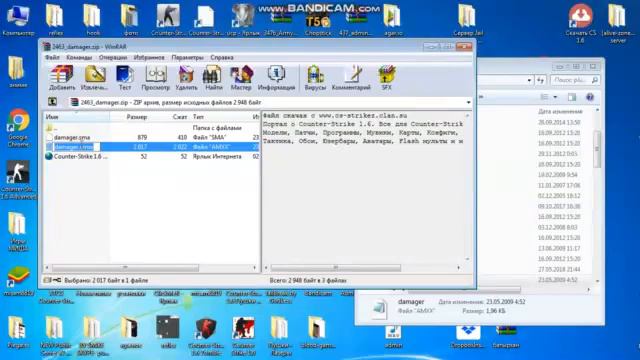Click the key icon in WinRAR status bar
This screenshot has width=640, height=360.
57,280
